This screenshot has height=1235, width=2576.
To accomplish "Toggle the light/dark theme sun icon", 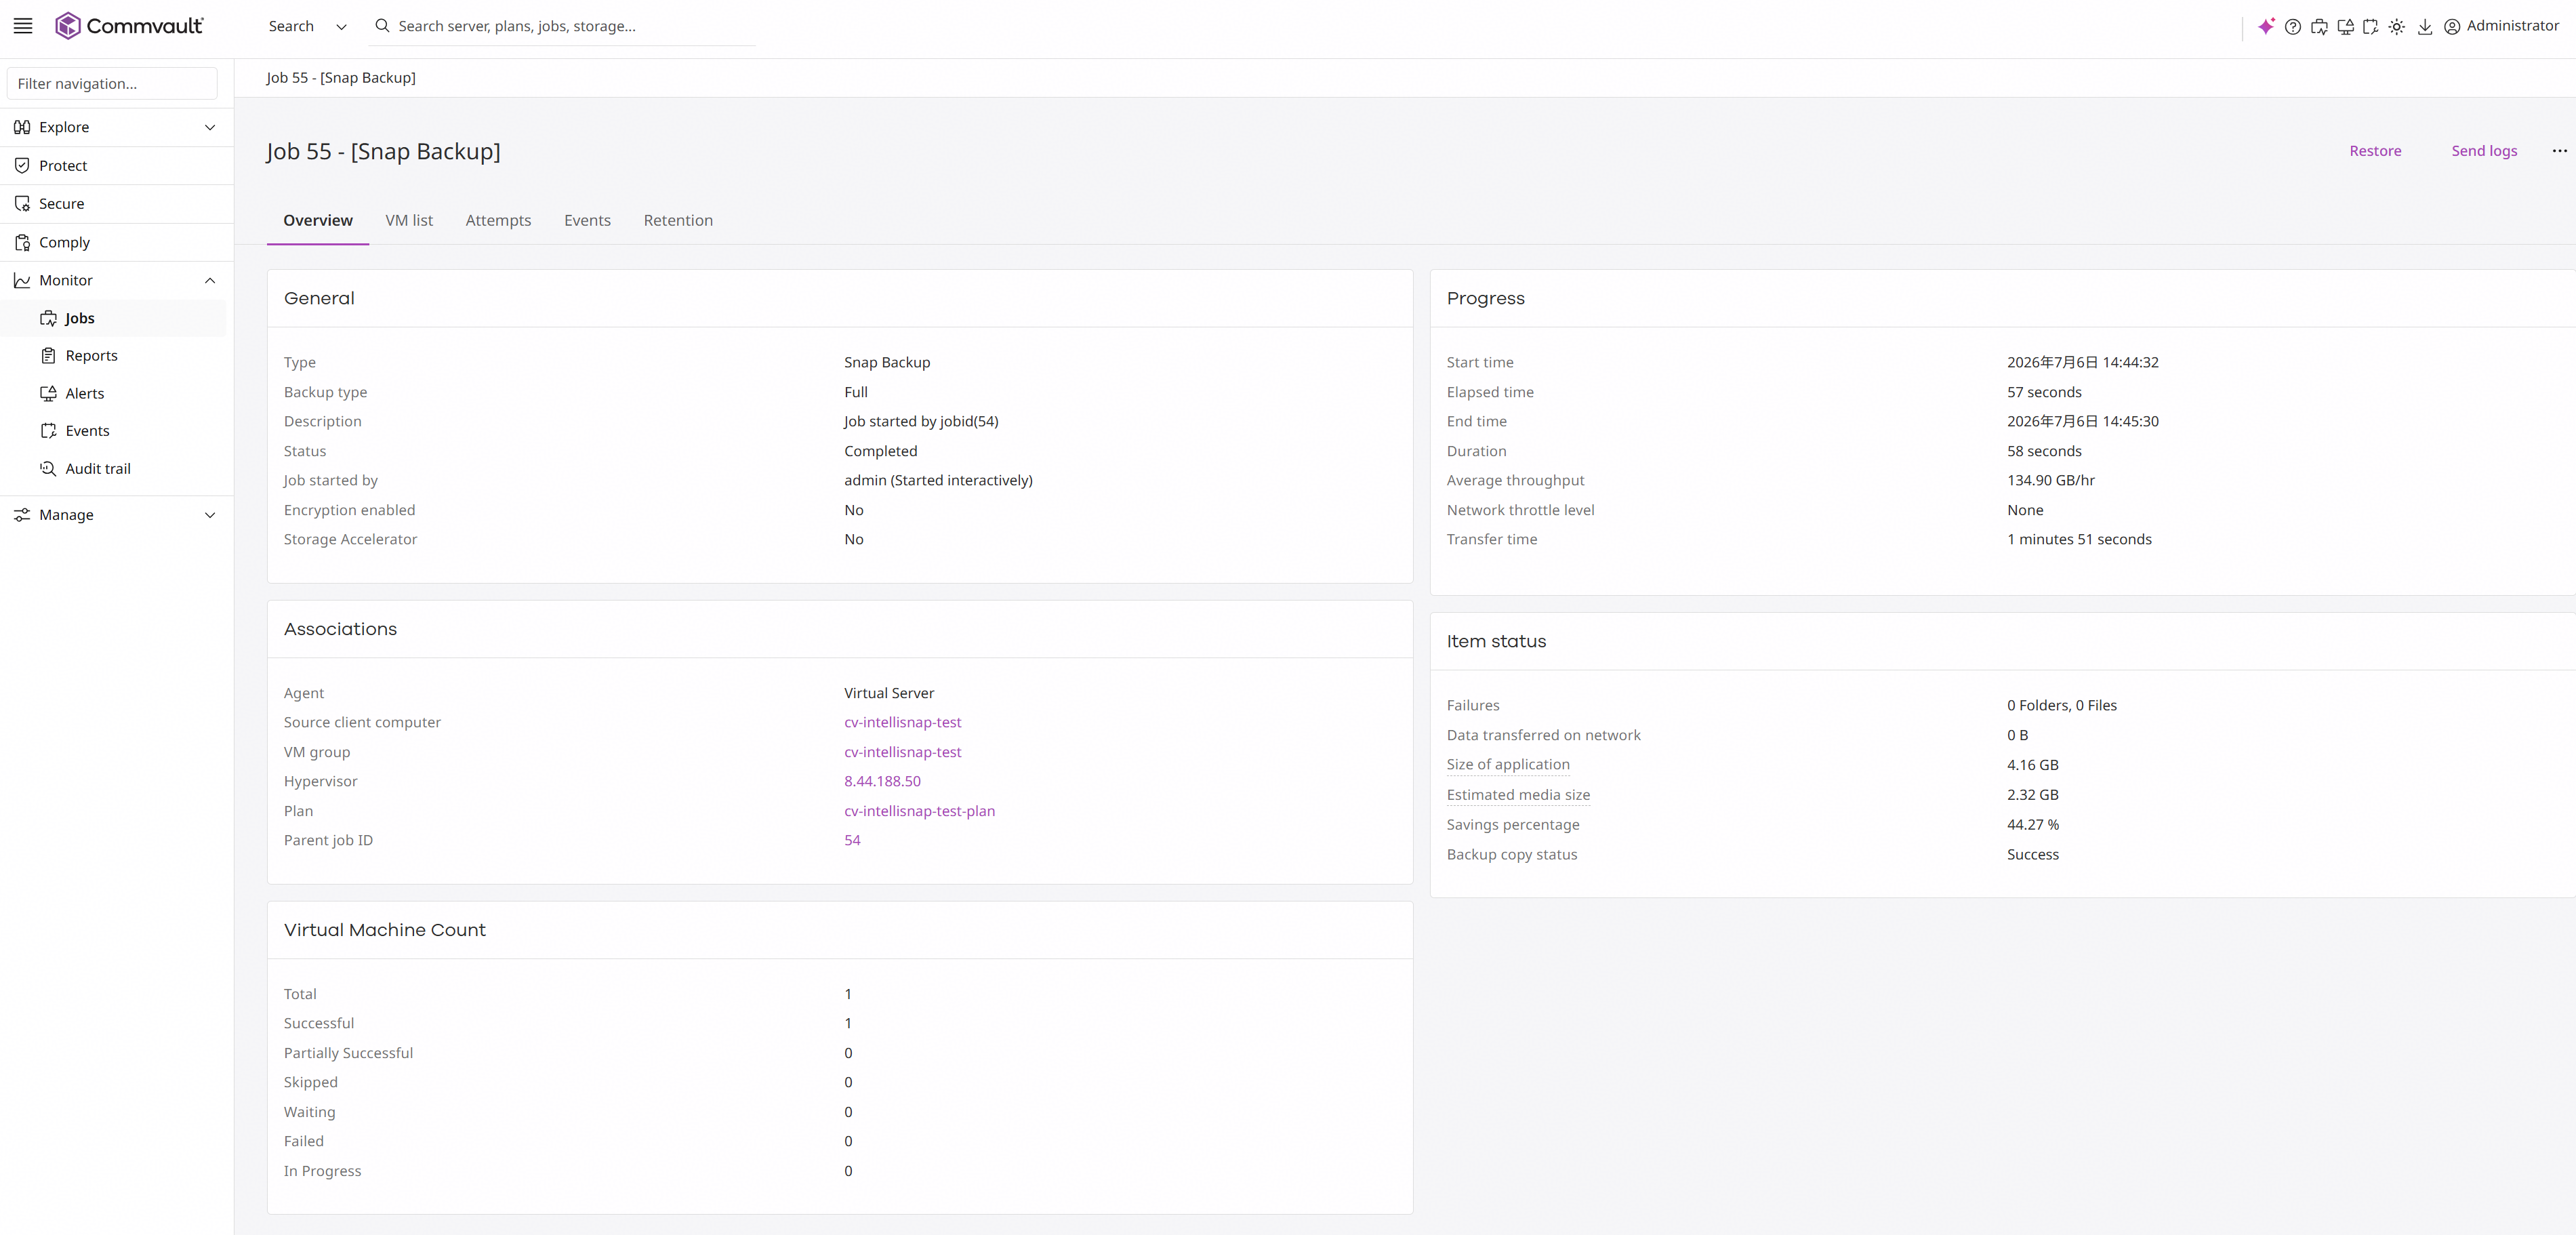I will point(2397,27).
